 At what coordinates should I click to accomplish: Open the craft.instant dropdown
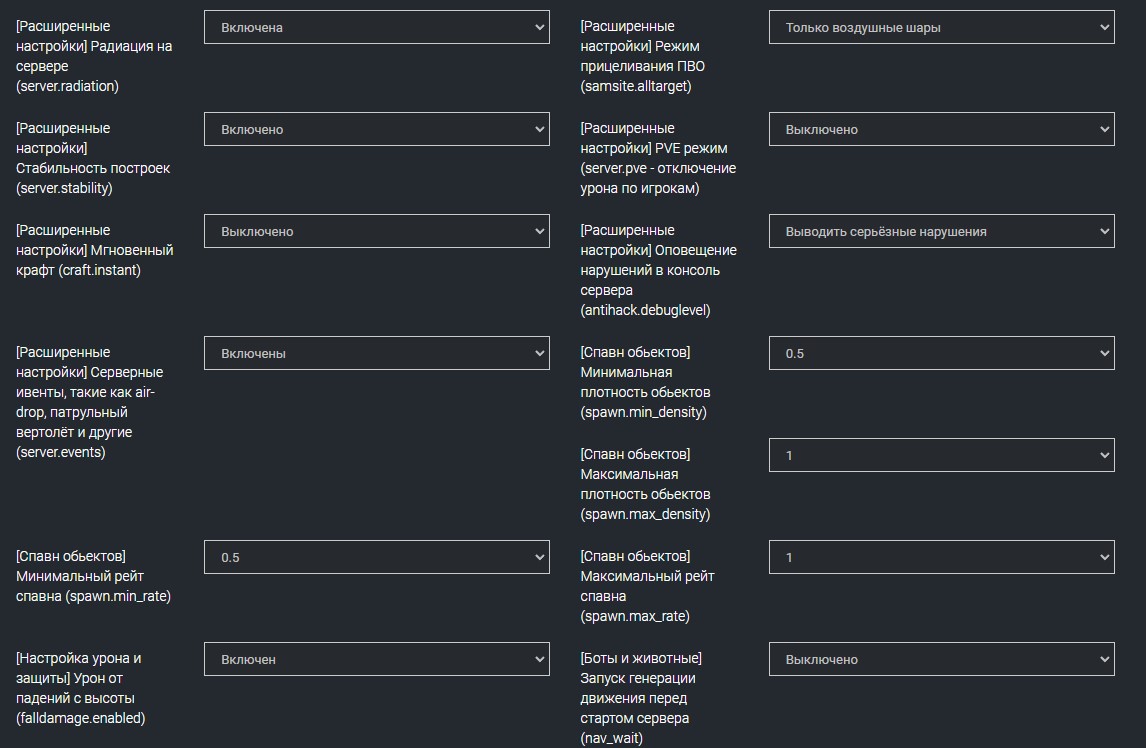click(377, 230)
